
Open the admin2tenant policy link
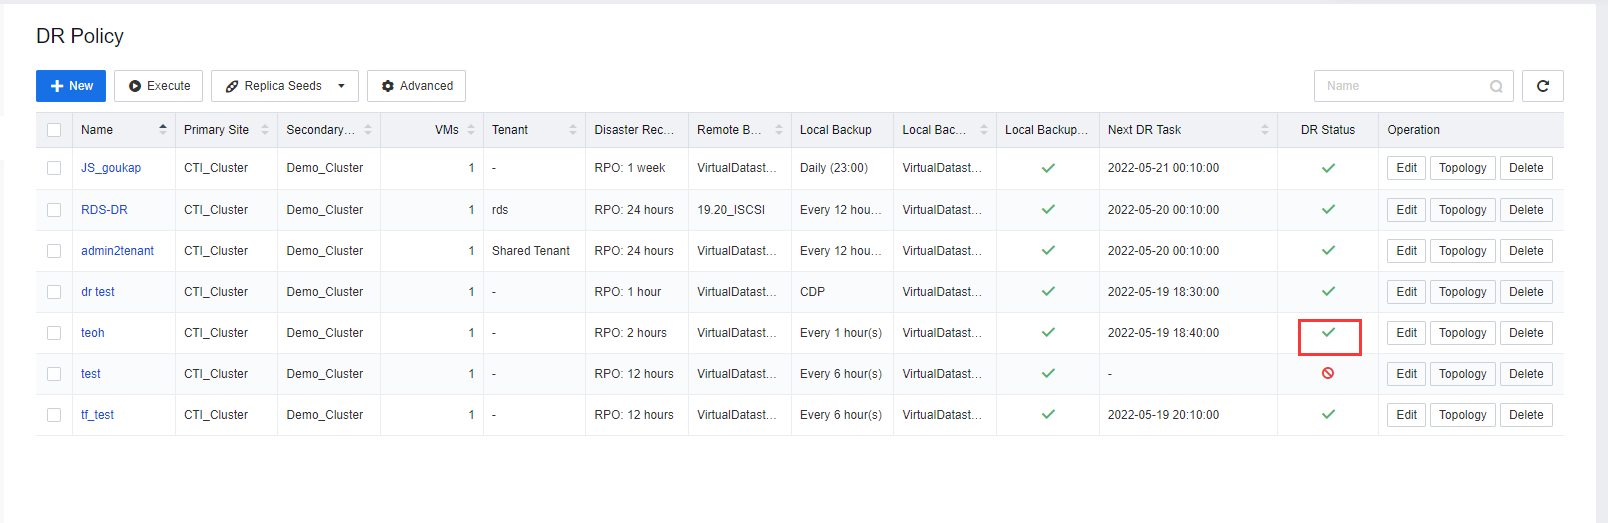pos(117,251)
